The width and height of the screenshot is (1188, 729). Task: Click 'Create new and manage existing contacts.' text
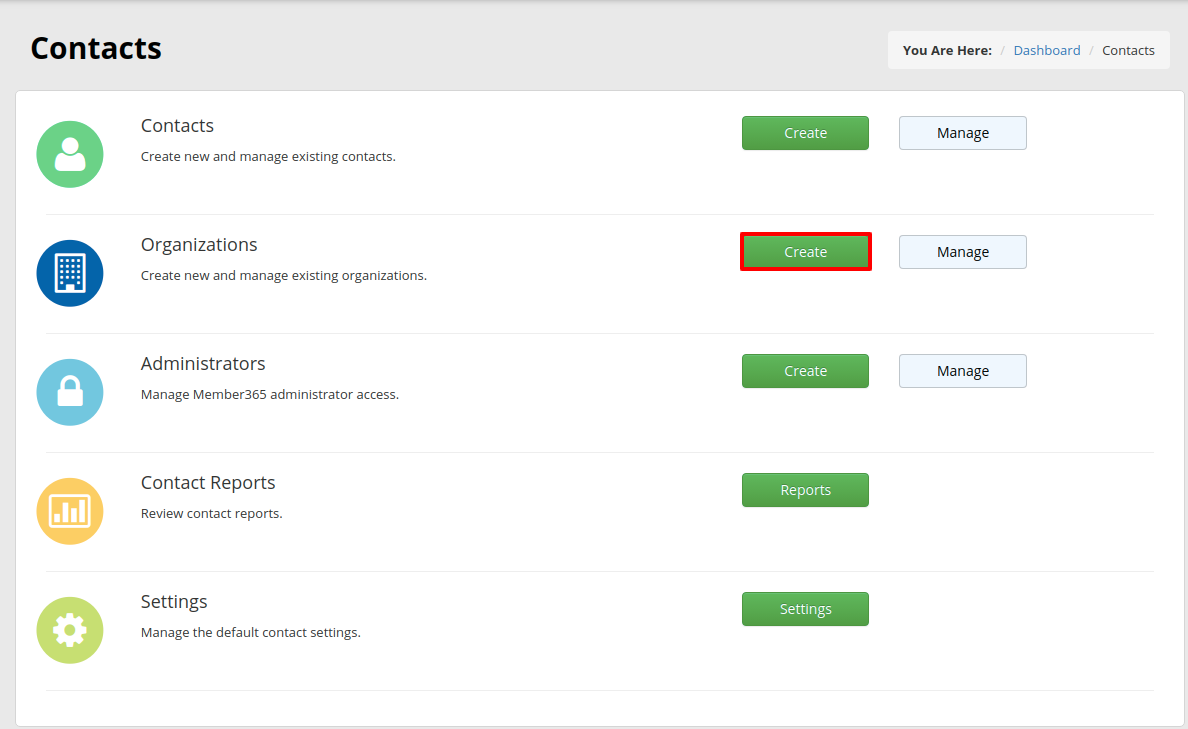tap(268, 157)
